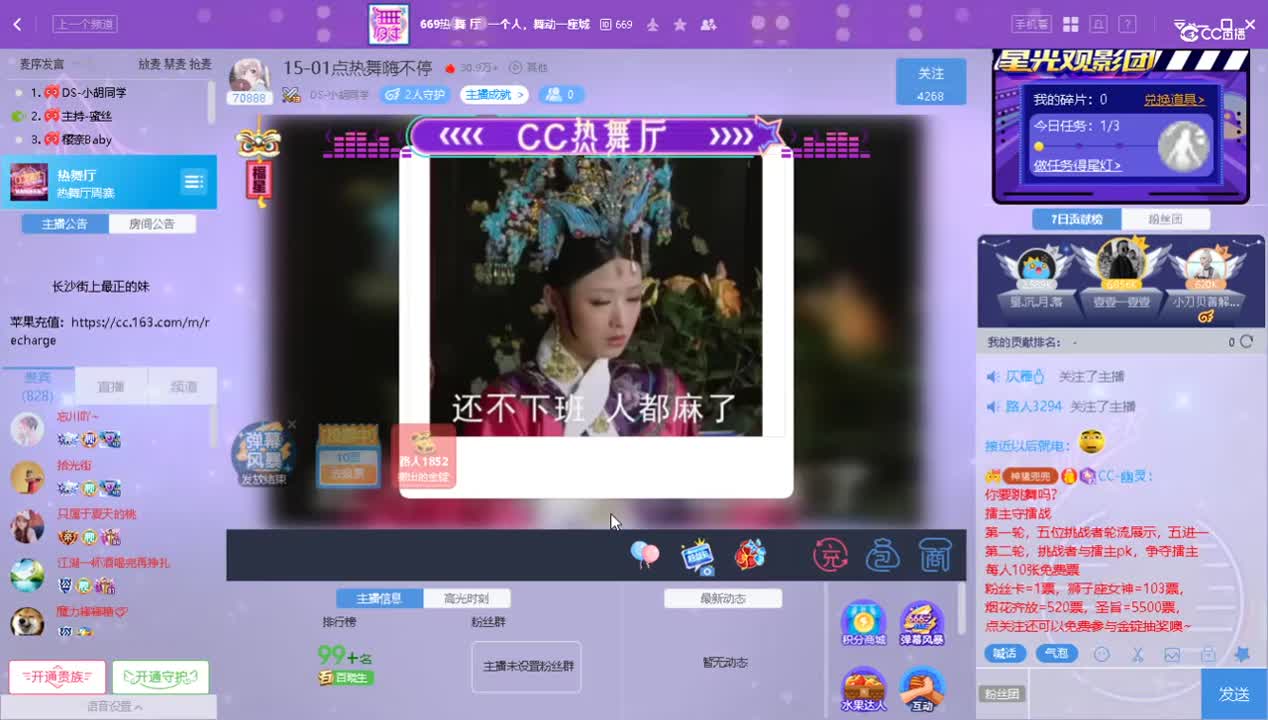Follow the streamer via 关注 button
The height and width of the screenshot is (720, 1268).
point(931,82)
